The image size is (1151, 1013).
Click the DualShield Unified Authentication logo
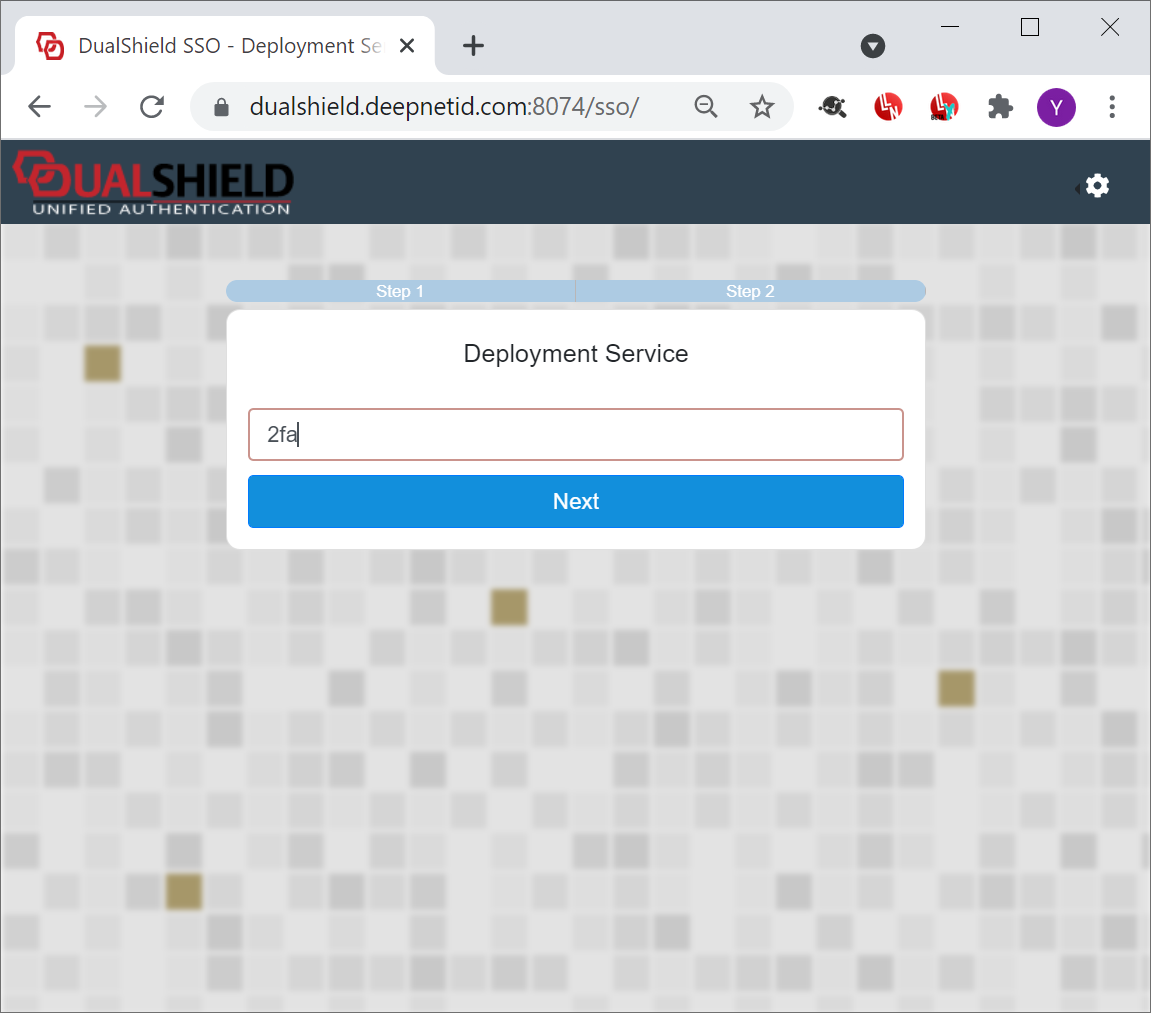(x=153, y=183)
